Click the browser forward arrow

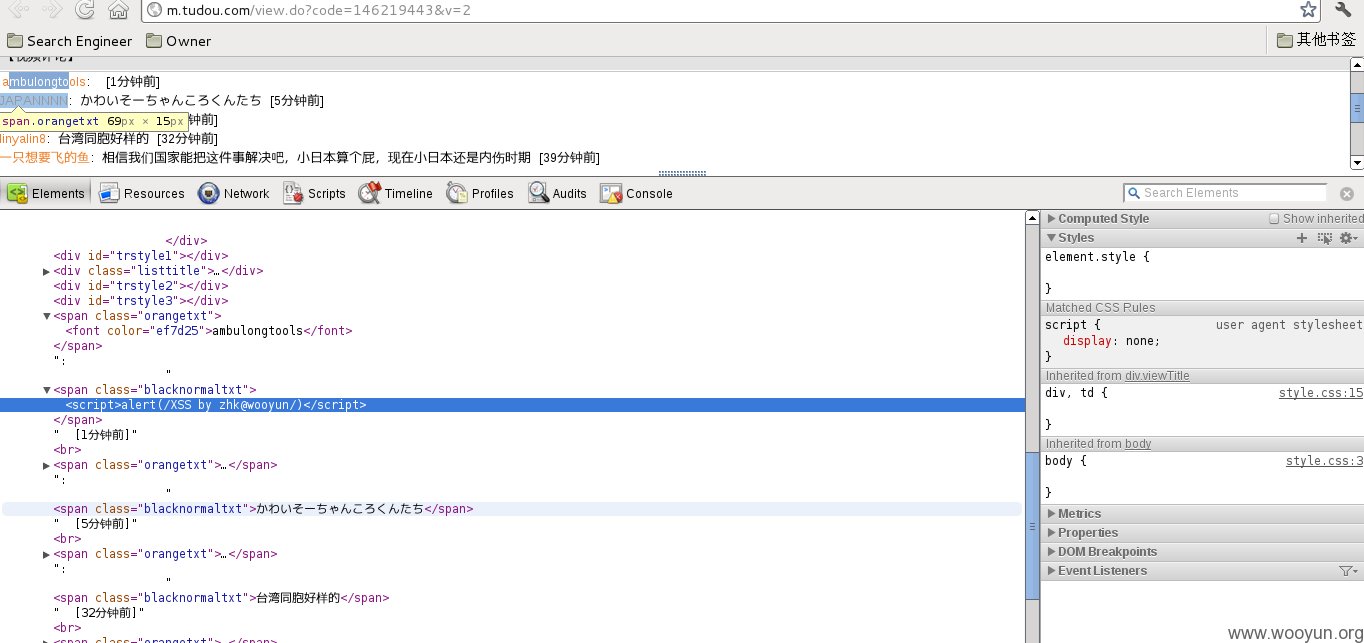[x=53, y=10]
